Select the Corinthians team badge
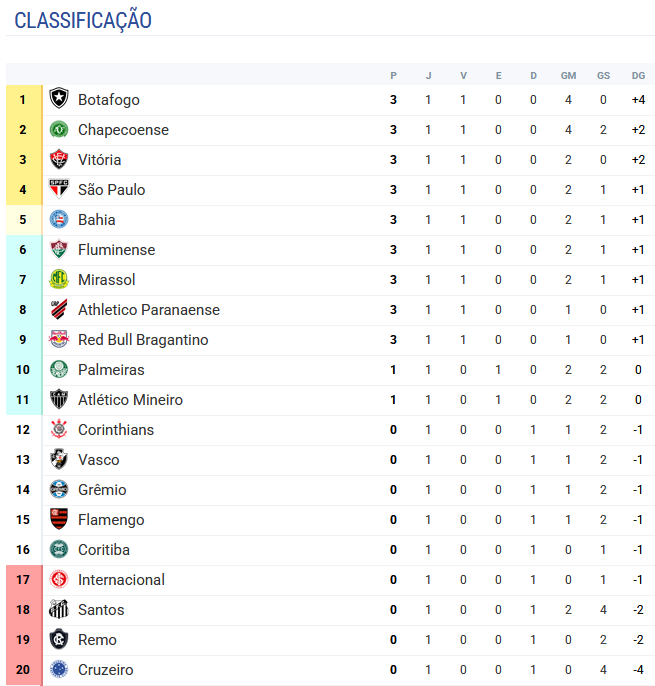The height and width of the screenshot is (686, 655). pos(59,430)
